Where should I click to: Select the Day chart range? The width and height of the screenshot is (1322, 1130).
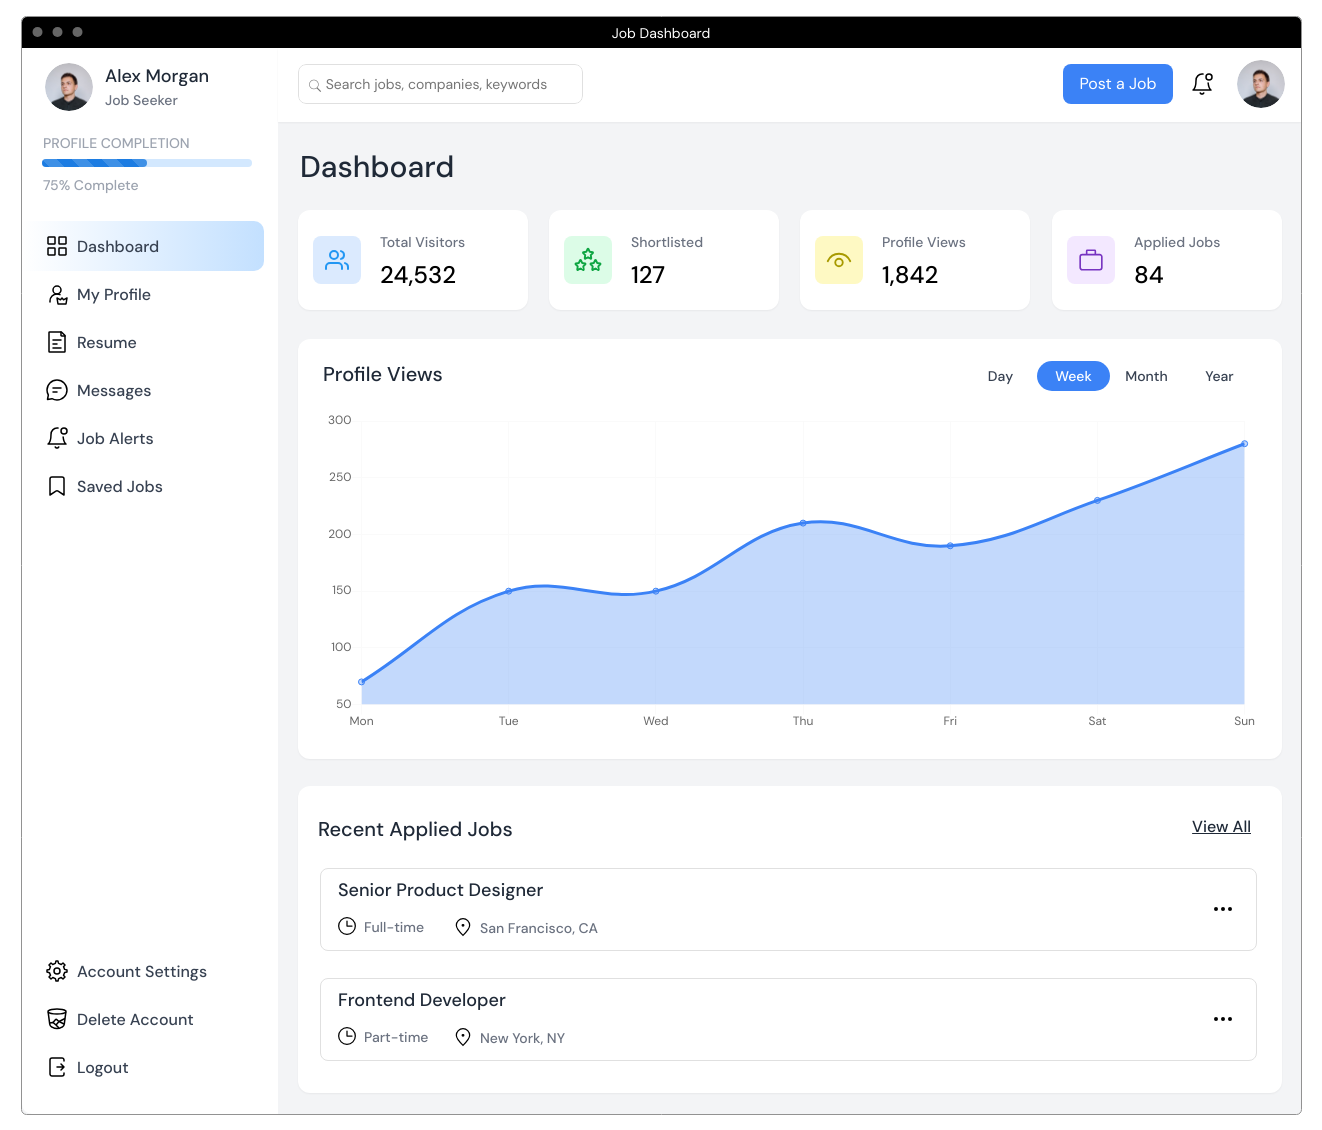[x=1000, y=376]
